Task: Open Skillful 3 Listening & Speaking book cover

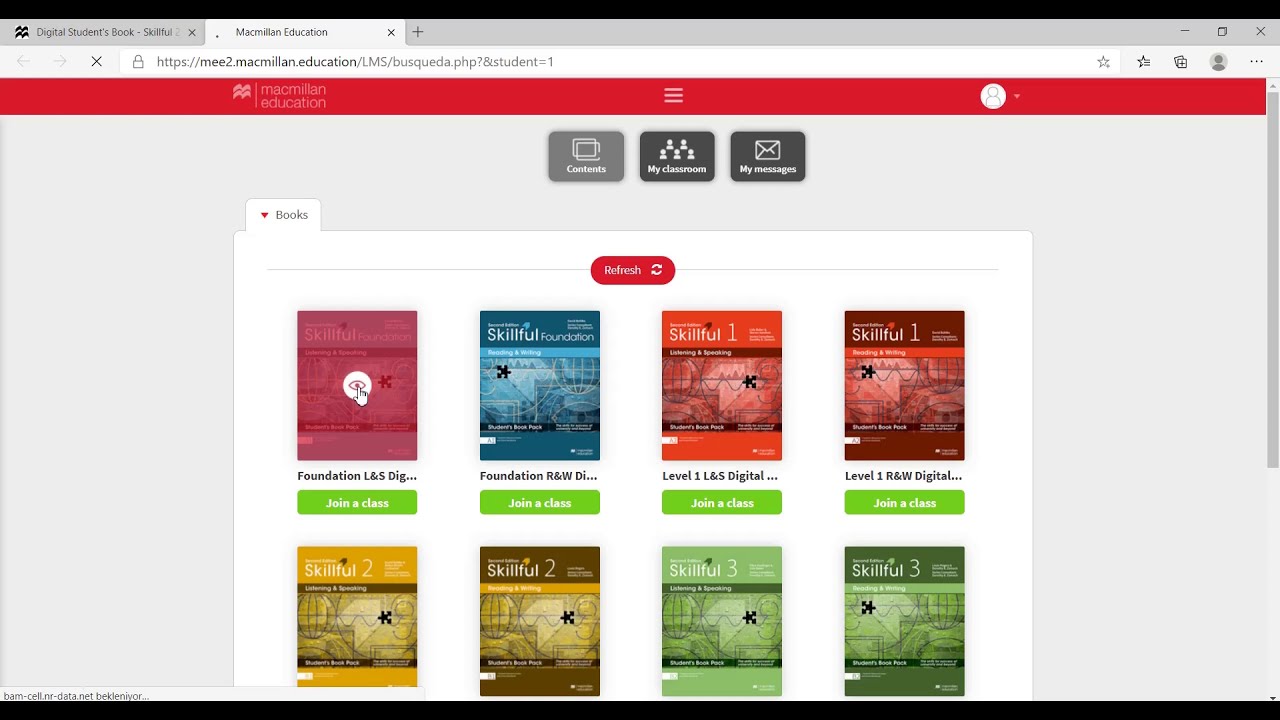Action: (x=722, y=621)
